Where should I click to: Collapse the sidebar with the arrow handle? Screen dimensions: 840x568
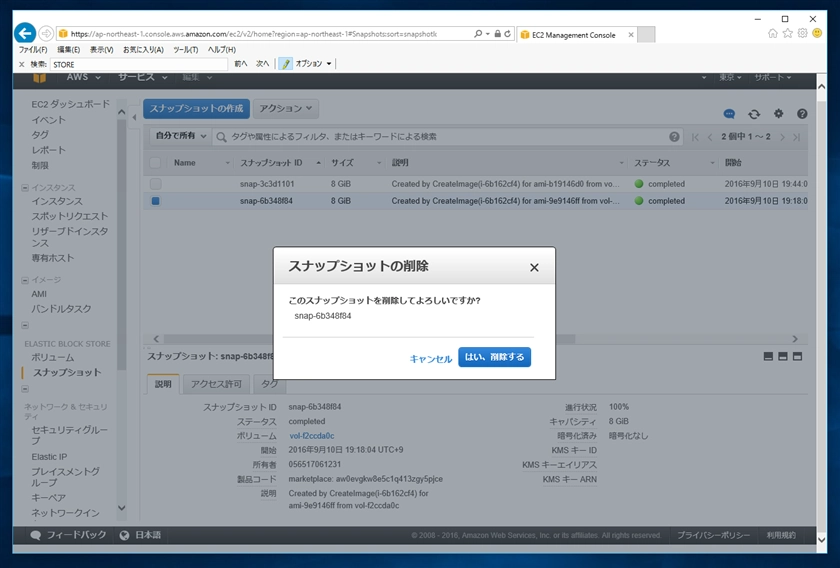134,117
